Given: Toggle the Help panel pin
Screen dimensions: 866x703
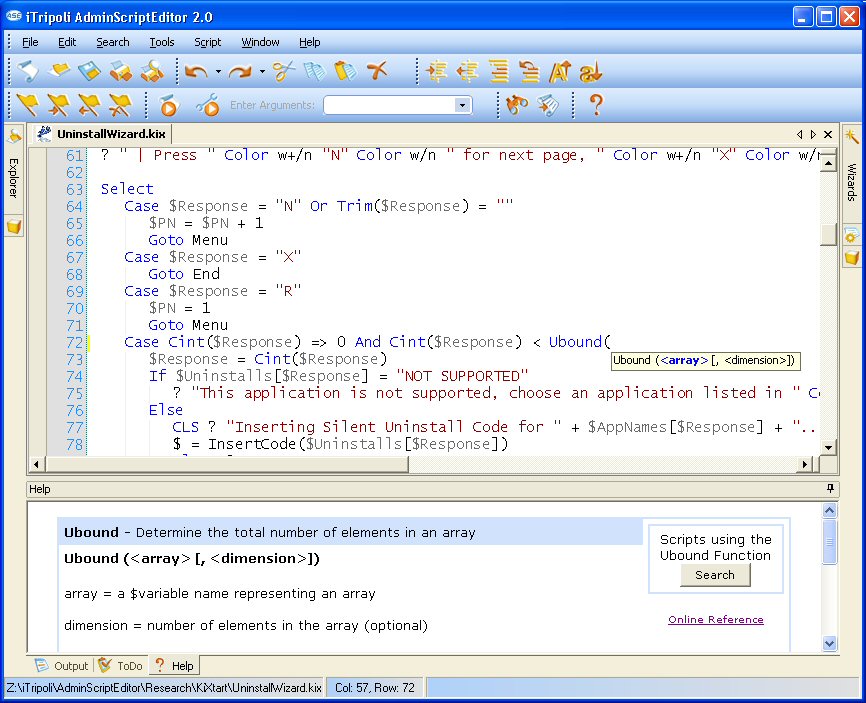Looking at the screenshot, I should point(830,488).
